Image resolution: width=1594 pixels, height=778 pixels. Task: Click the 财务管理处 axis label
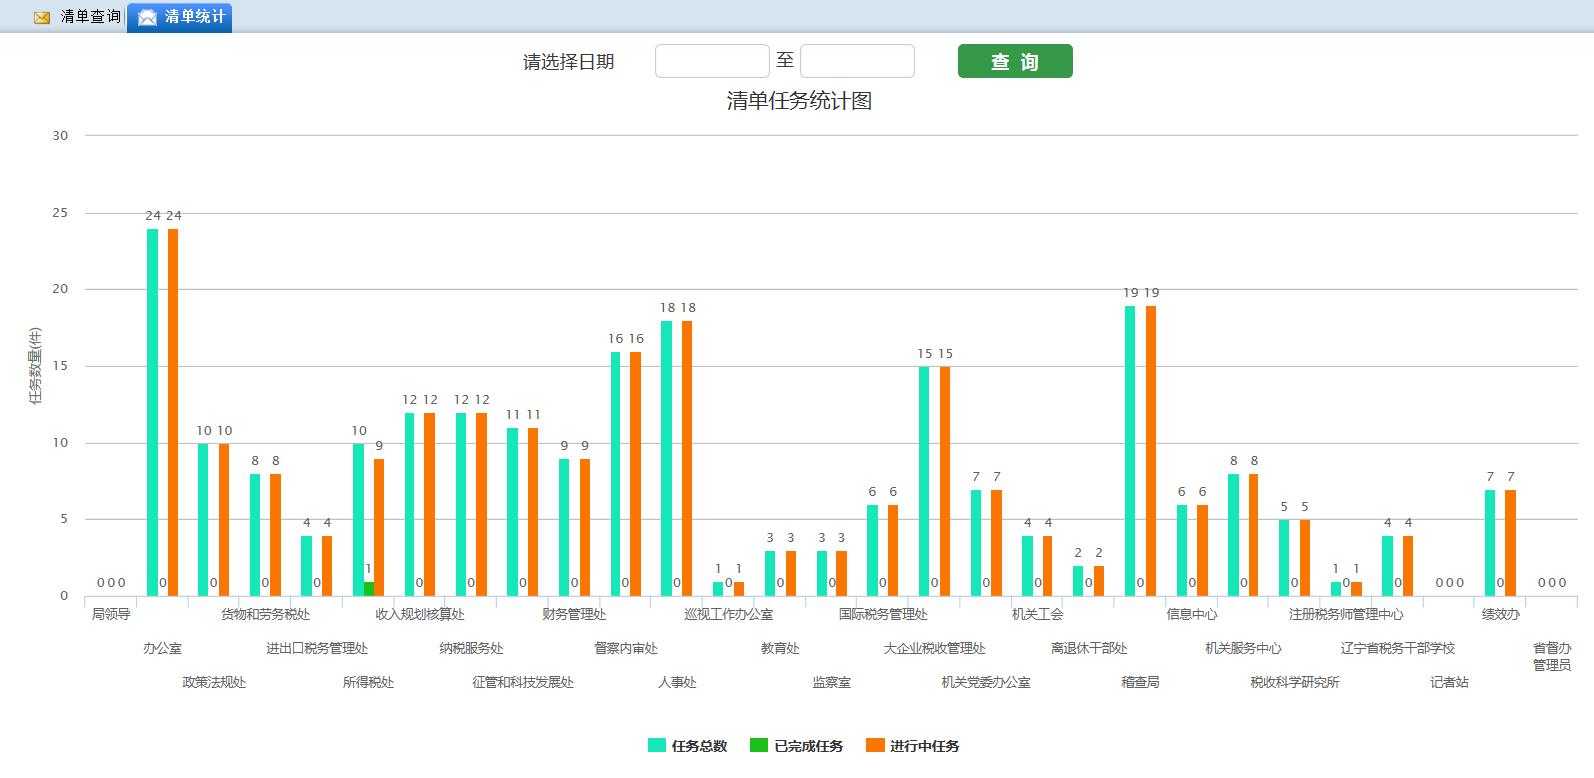574,614
